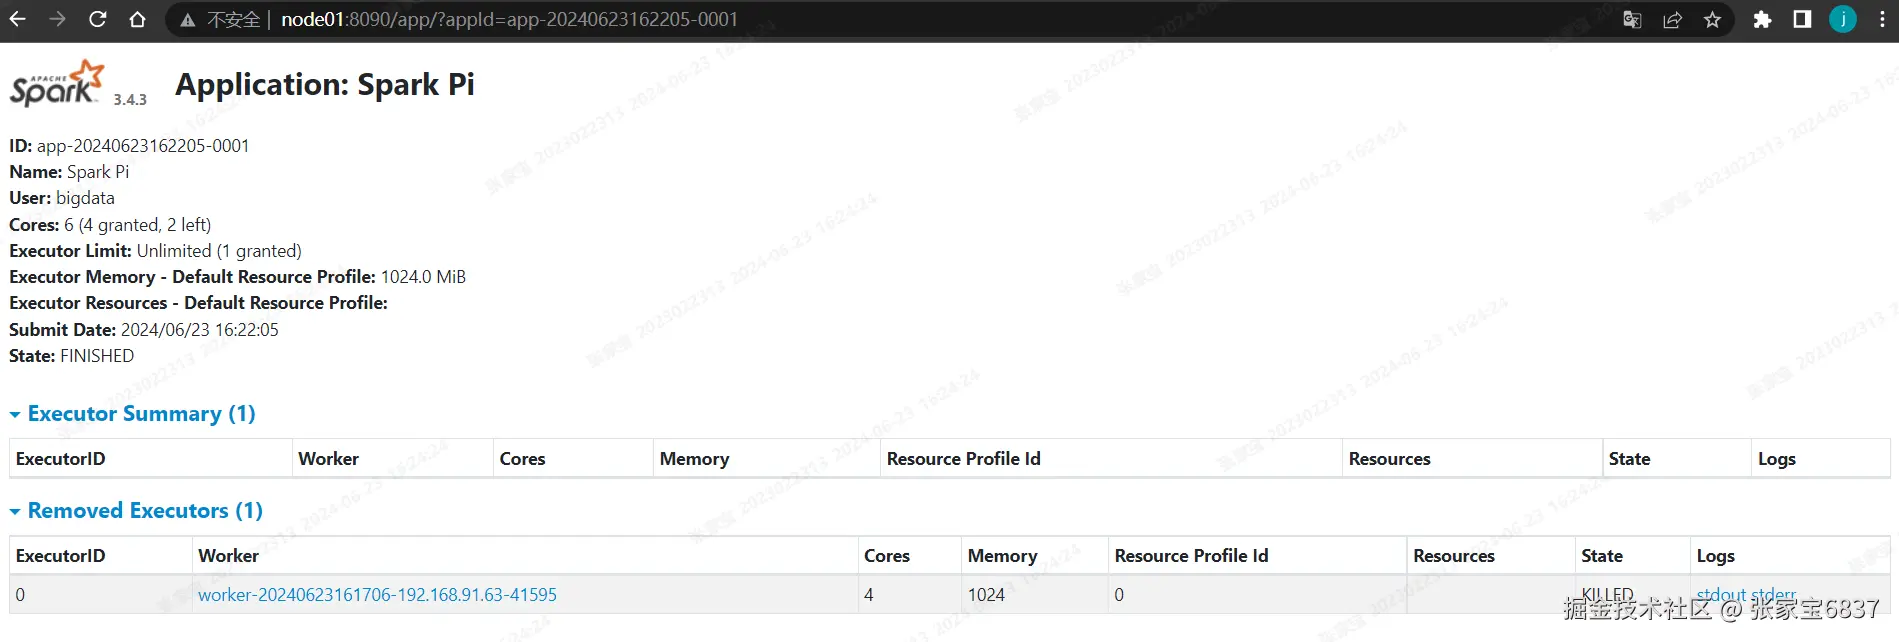
Task: Open the user profile avatar
Action: pos(1843,19)
